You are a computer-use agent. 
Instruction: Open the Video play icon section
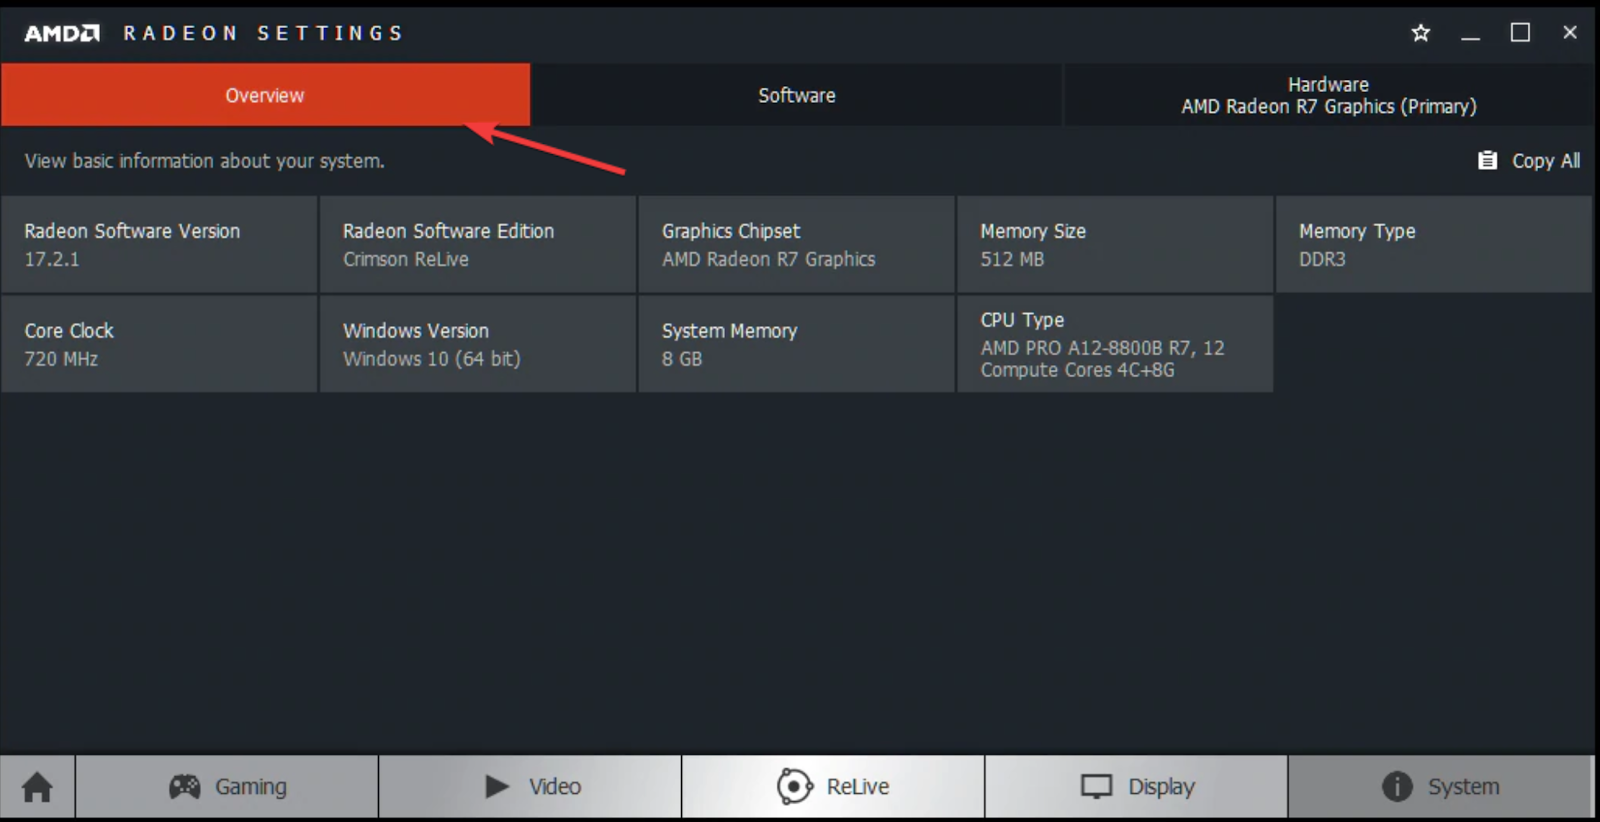(531, 787)
